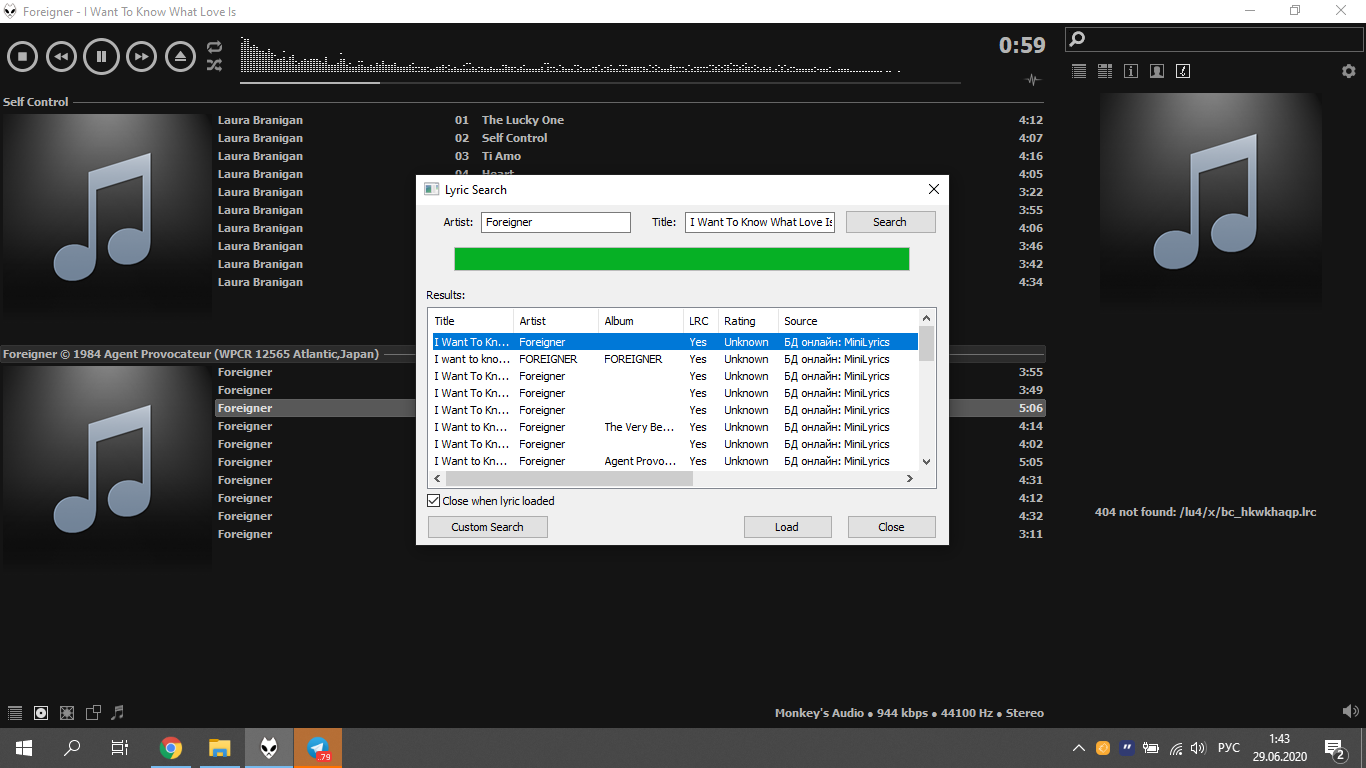1366x768 pixels.
Task: Stop playback with the stop button
Action: pos(22,56)
